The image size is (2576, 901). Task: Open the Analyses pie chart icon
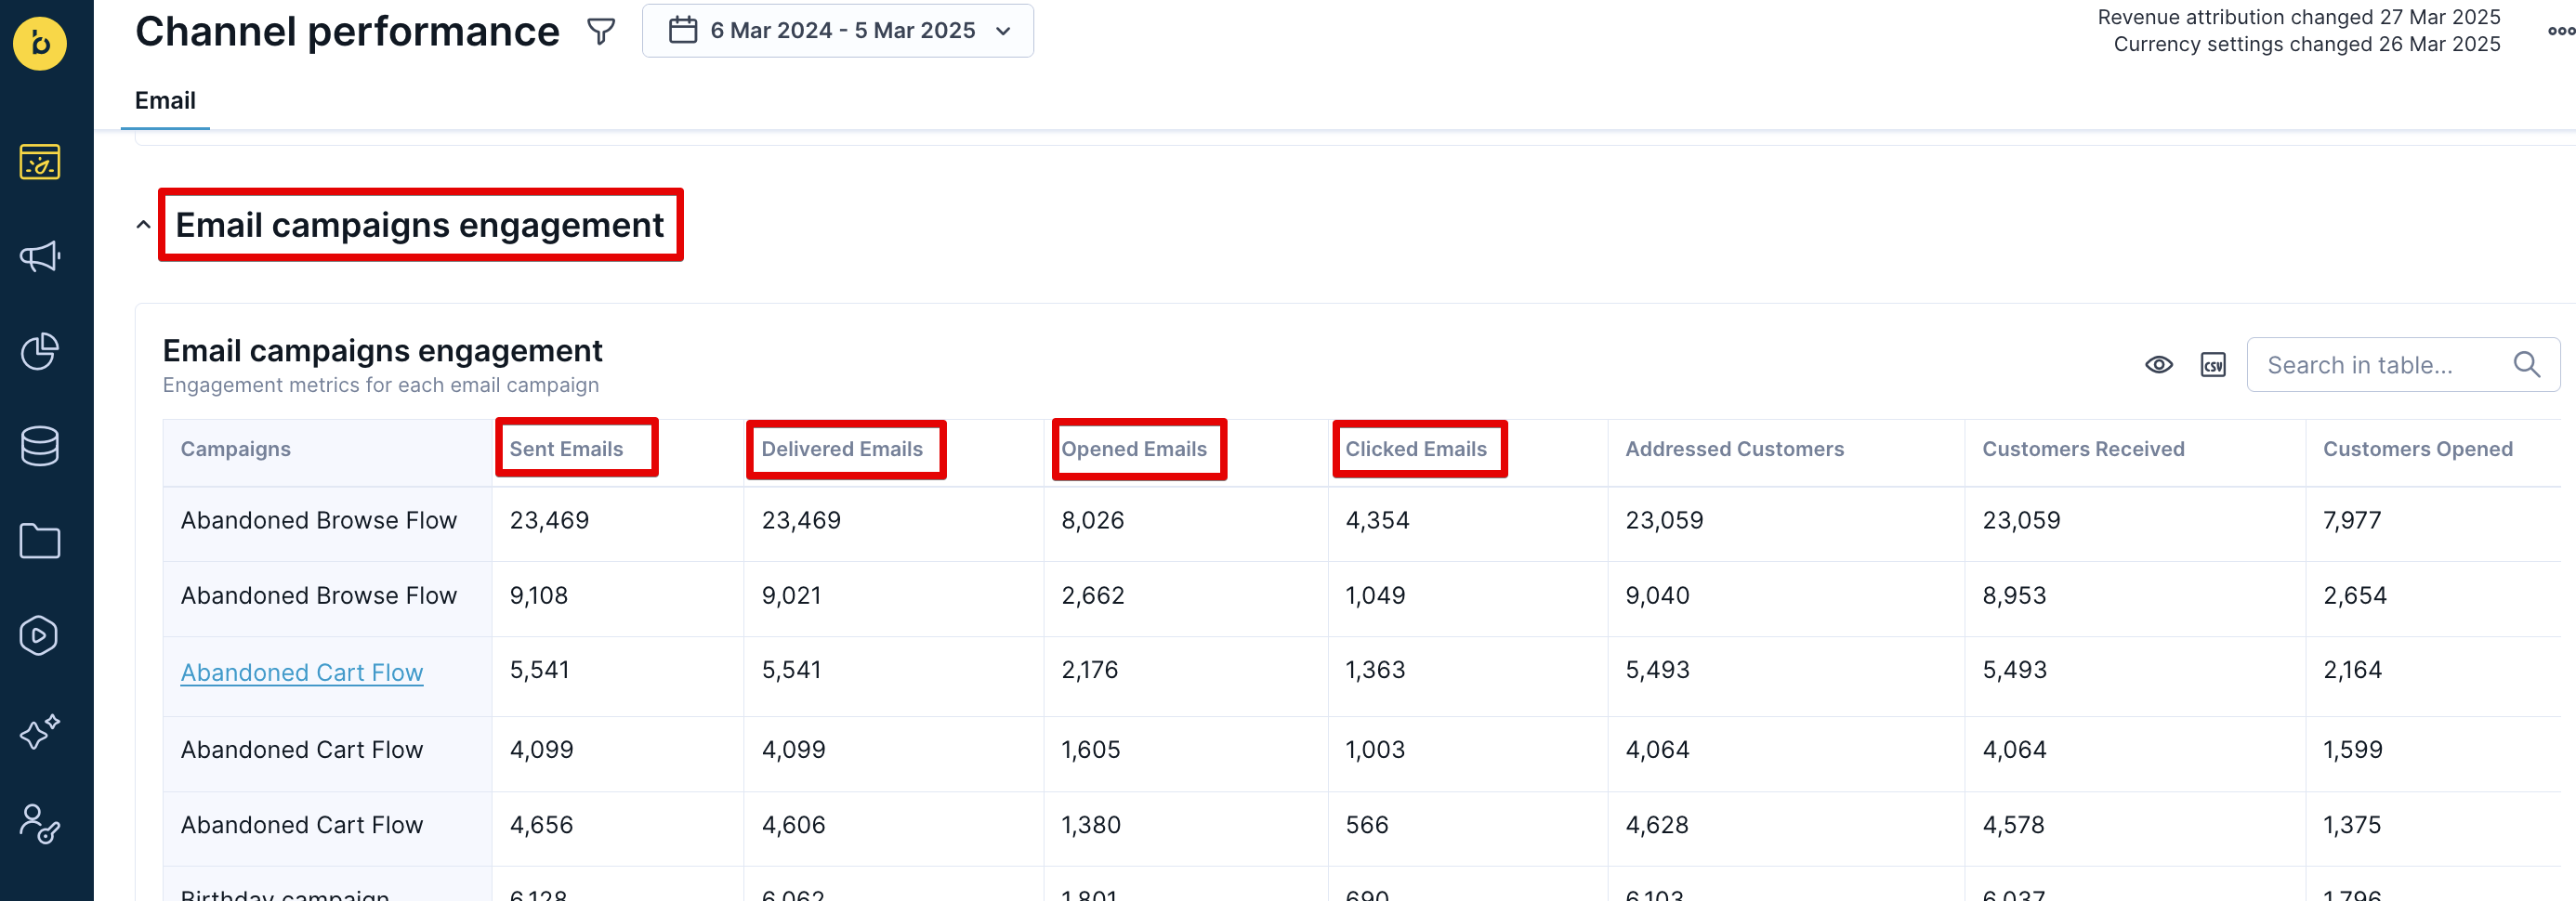click(40, 351)
